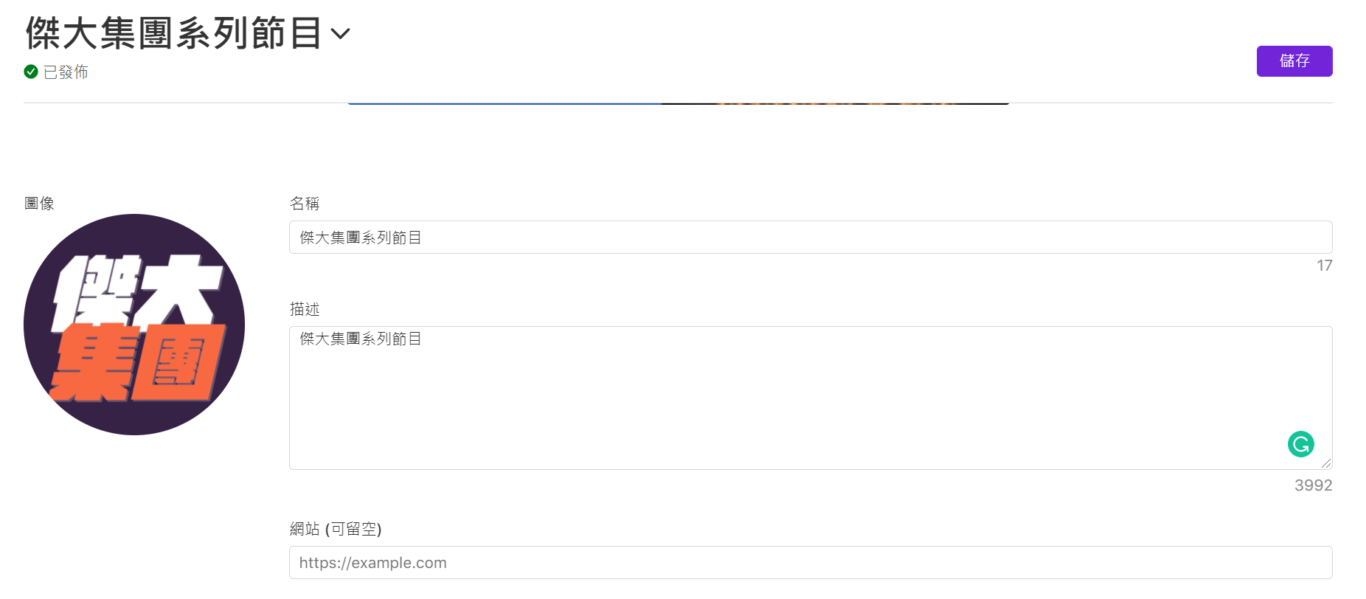The height and width of the screenshot is (599, 1366).
Task: Click the name character counter showing 17
Action: click(1324, 265)
